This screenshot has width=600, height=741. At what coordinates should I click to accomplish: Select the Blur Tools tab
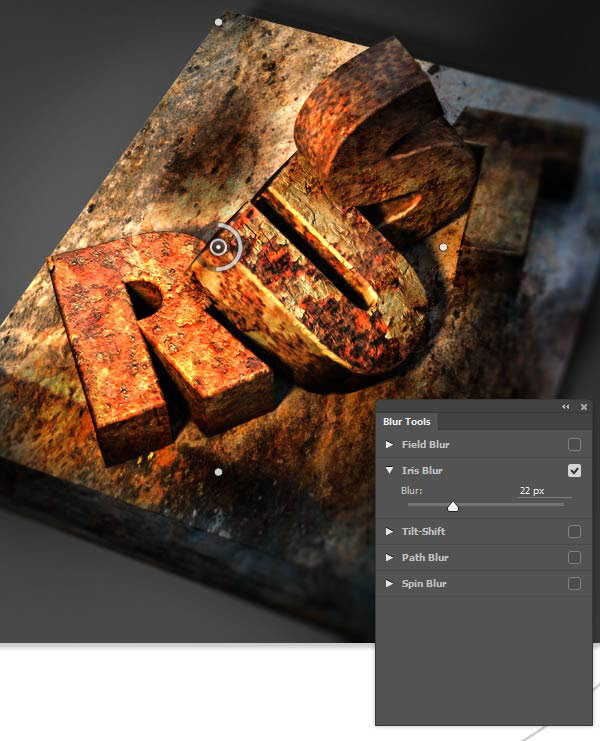pos(407,422)
